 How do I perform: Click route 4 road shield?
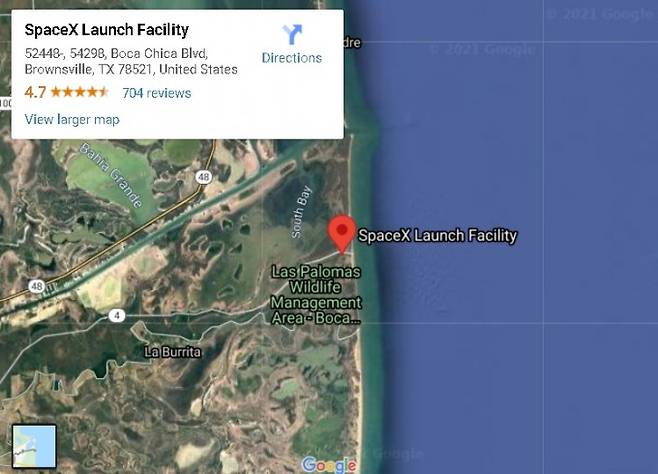pos(117,315)
